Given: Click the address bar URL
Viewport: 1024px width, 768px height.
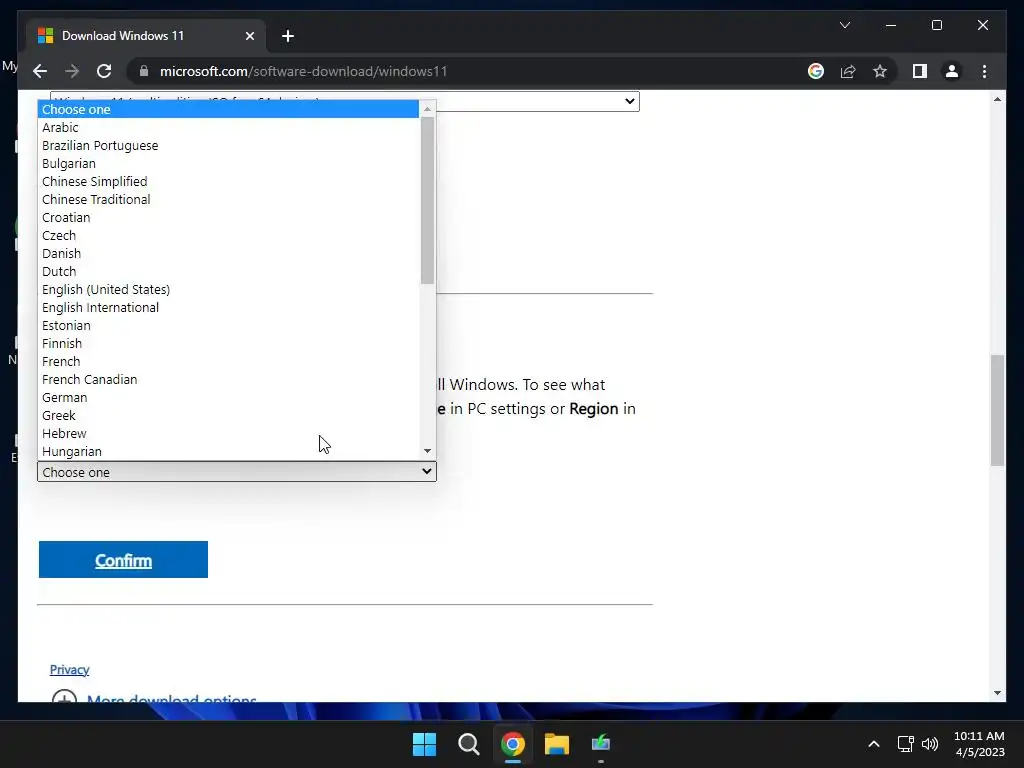Looking at the screenshot, I should point(304,71).
